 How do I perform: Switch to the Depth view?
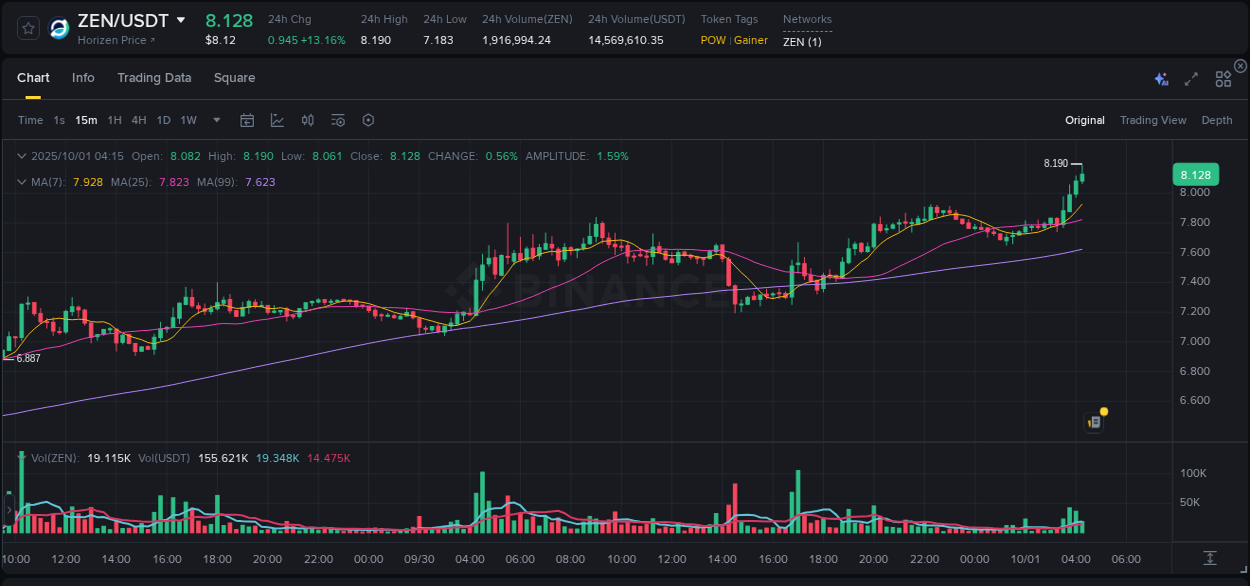[1217, 120]
